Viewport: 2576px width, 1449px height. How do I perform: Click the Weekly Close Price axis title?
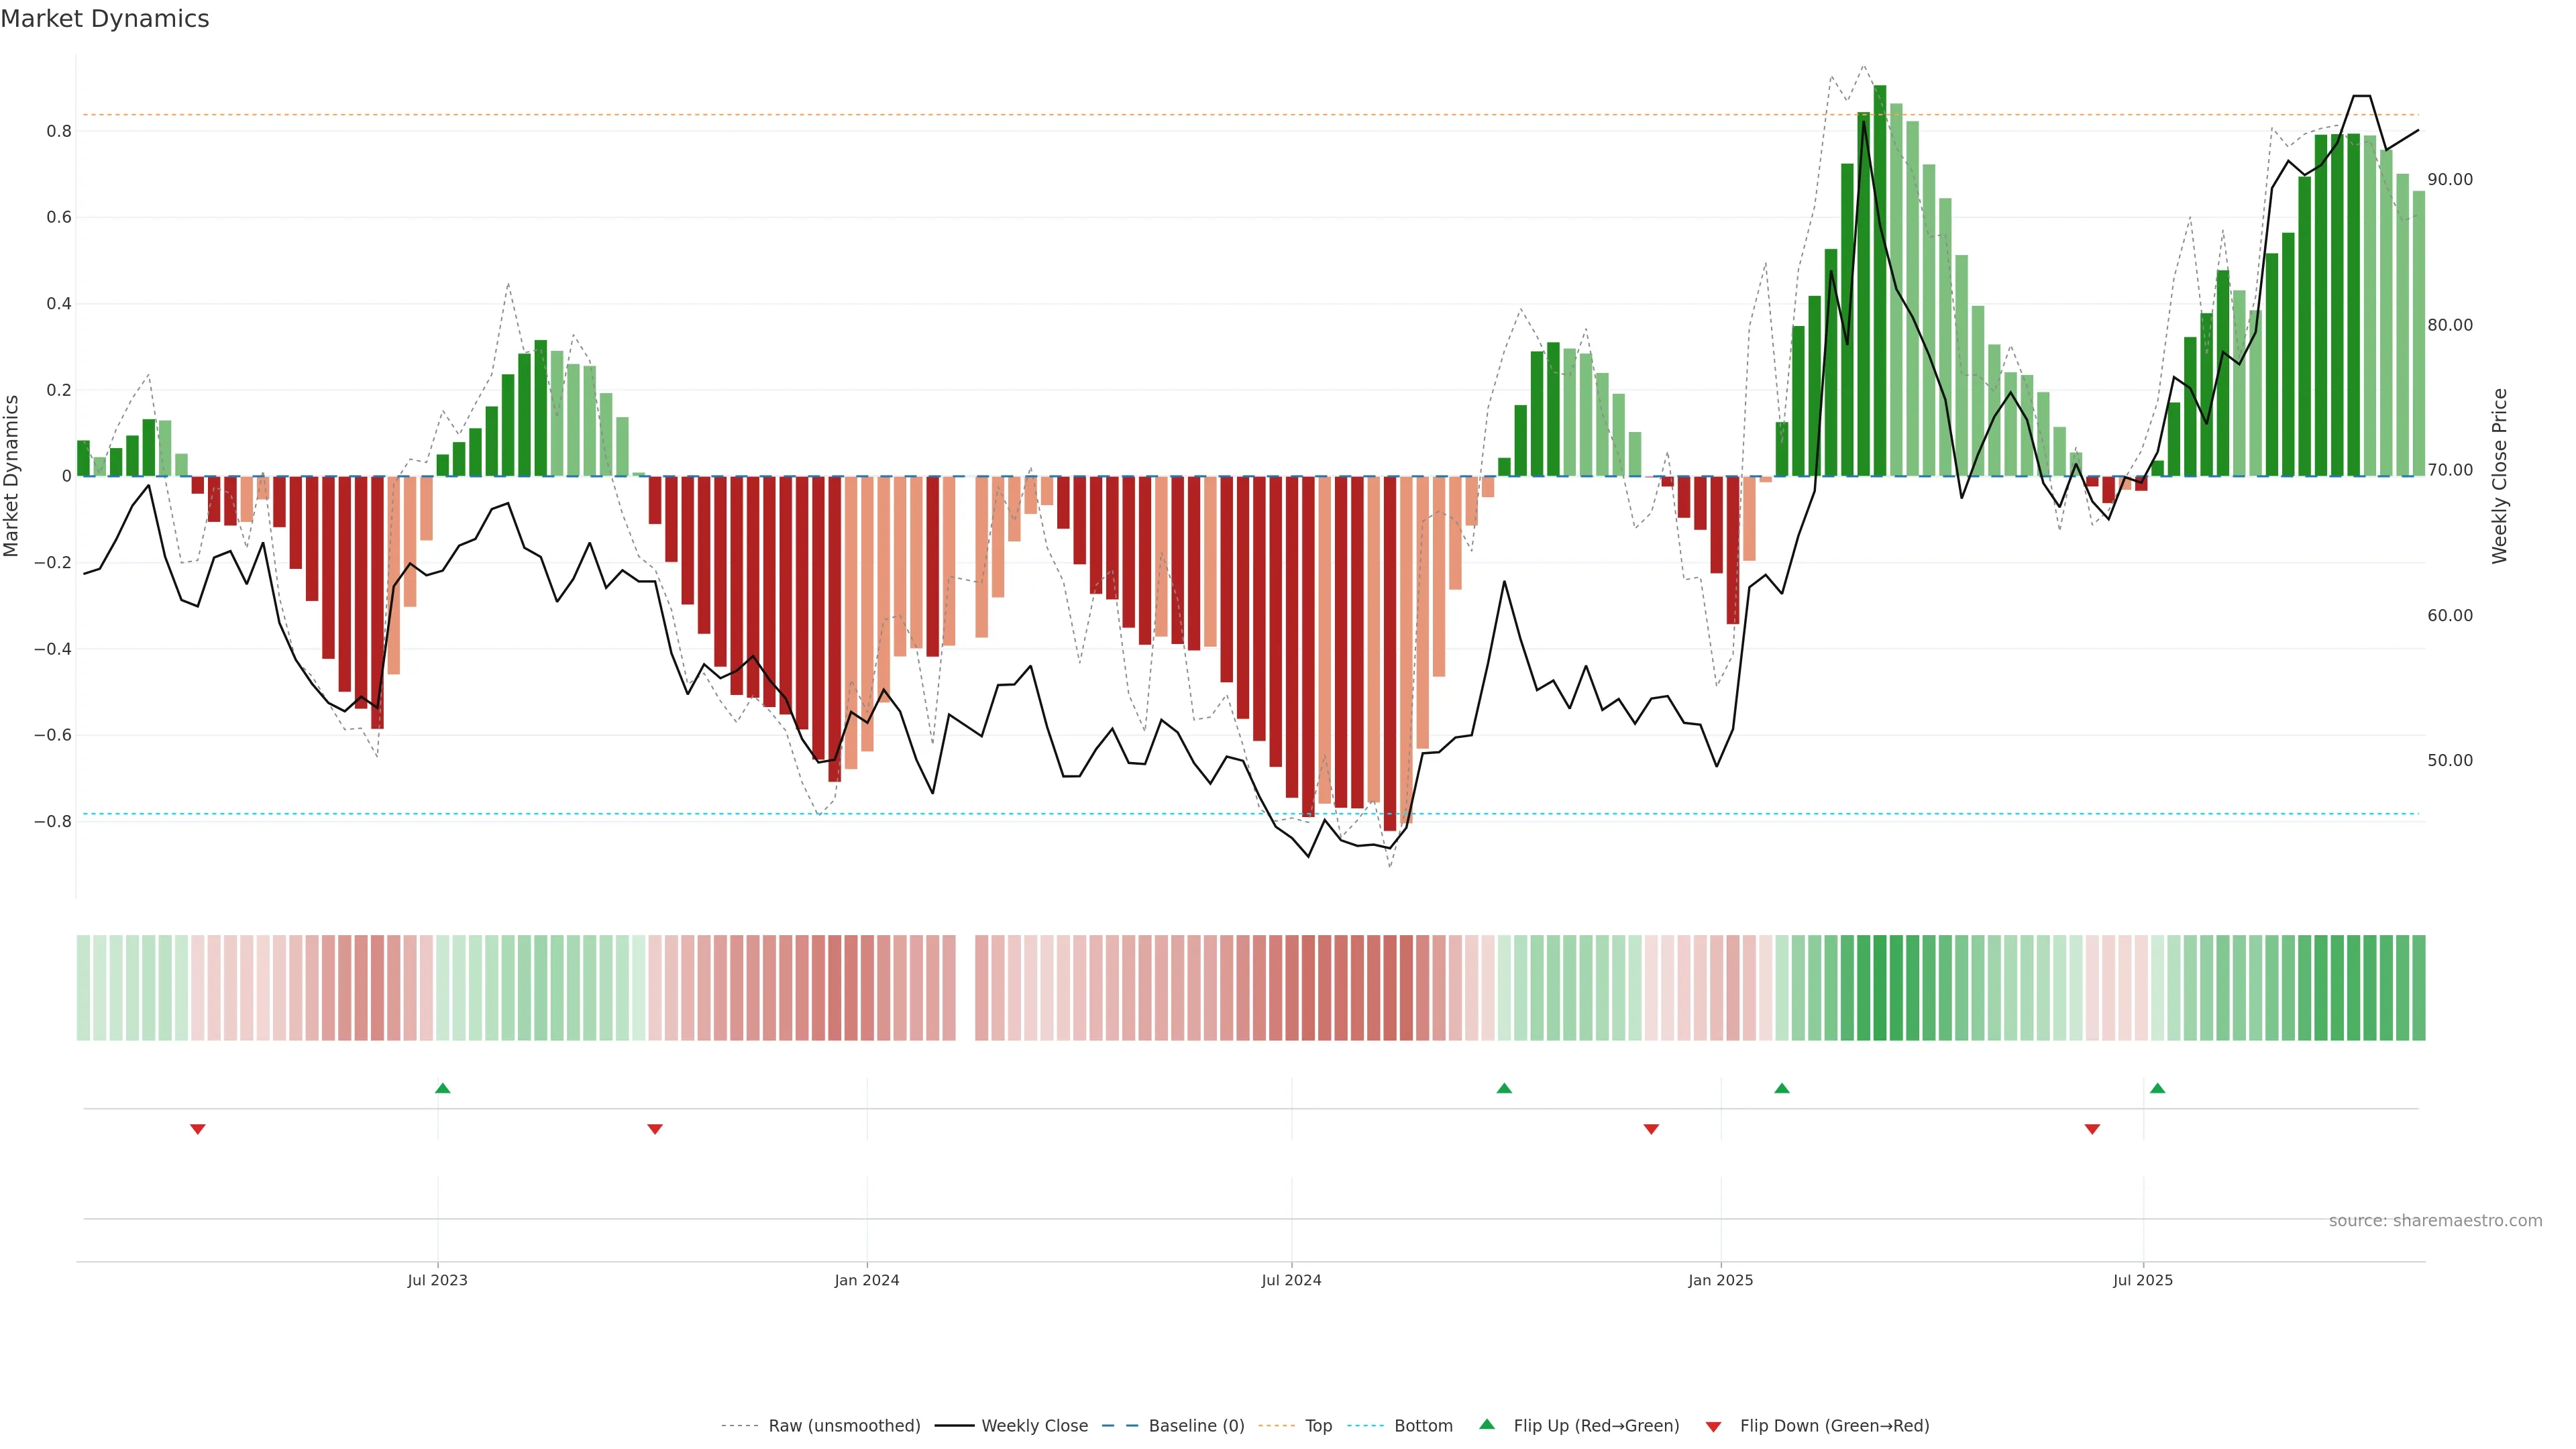pos(2499,476)
